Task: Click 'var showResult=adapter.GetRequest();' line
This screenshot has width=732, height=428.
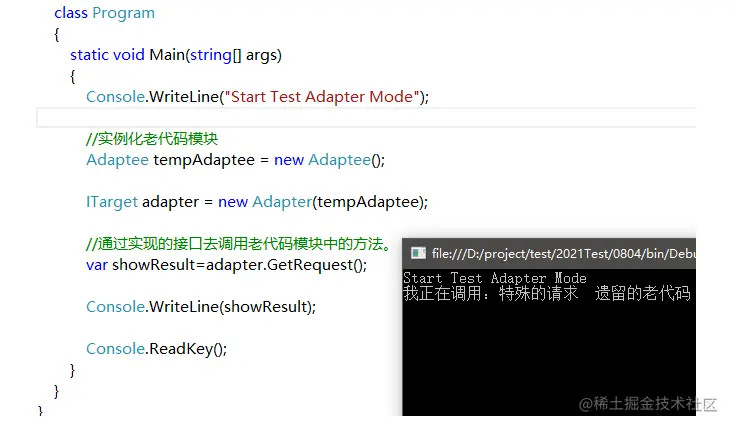Action: point(226,265)
